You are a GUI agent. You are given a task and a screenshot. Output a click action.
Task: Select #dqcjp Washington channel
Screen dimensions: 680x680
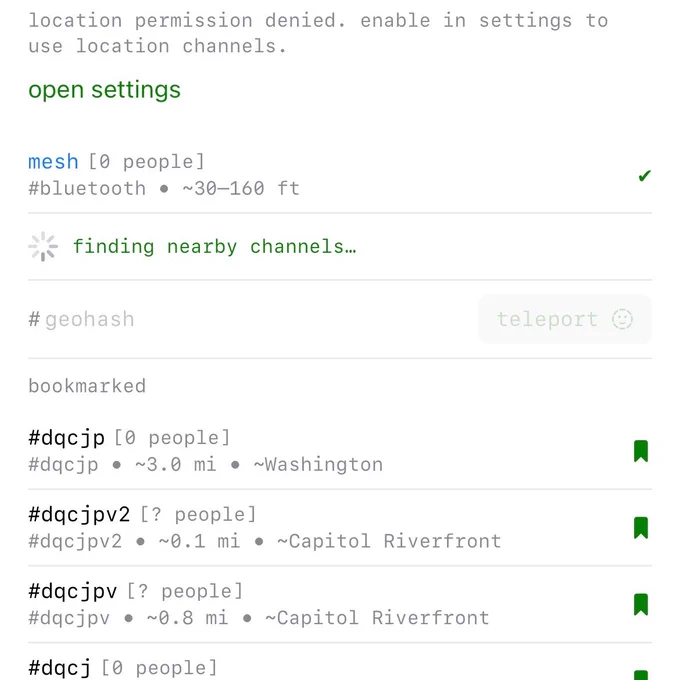pyautogui.click(x=340, y=451)
